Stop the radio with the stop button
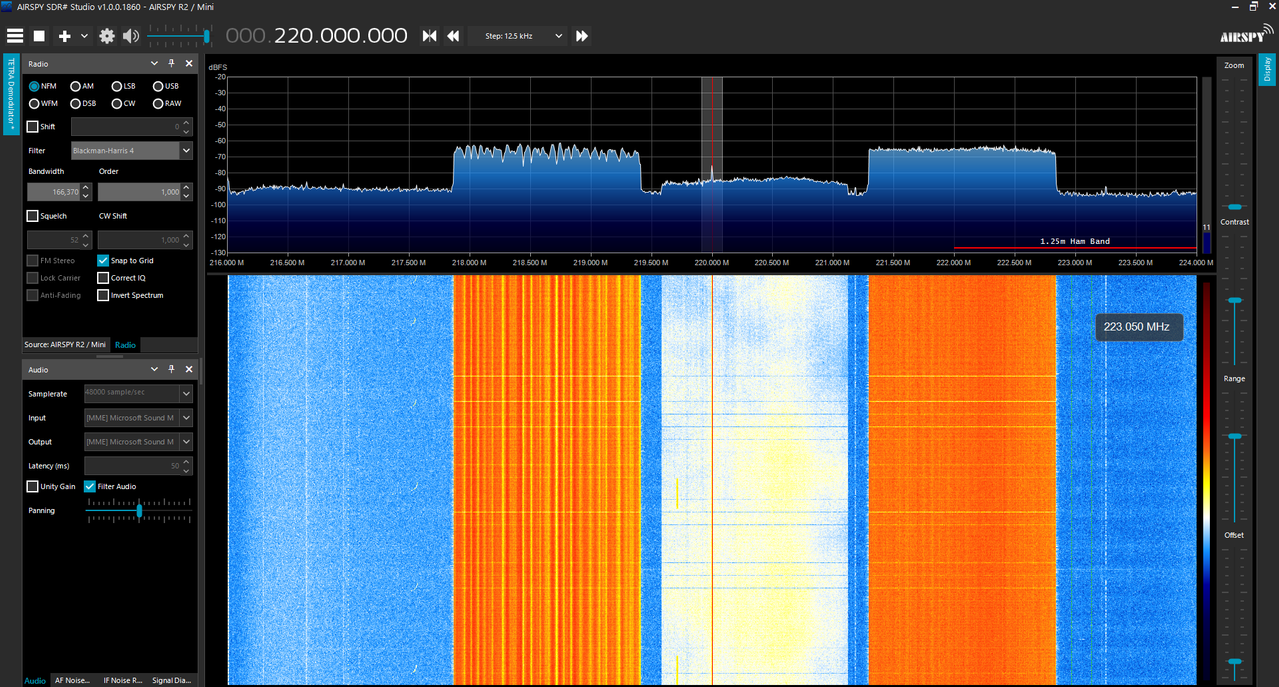 coord(39,36)
